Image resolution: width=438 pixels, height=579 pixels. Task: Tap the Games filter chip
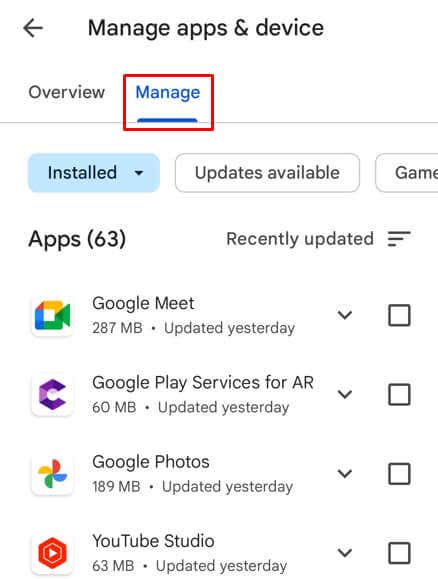coord(407,173)
